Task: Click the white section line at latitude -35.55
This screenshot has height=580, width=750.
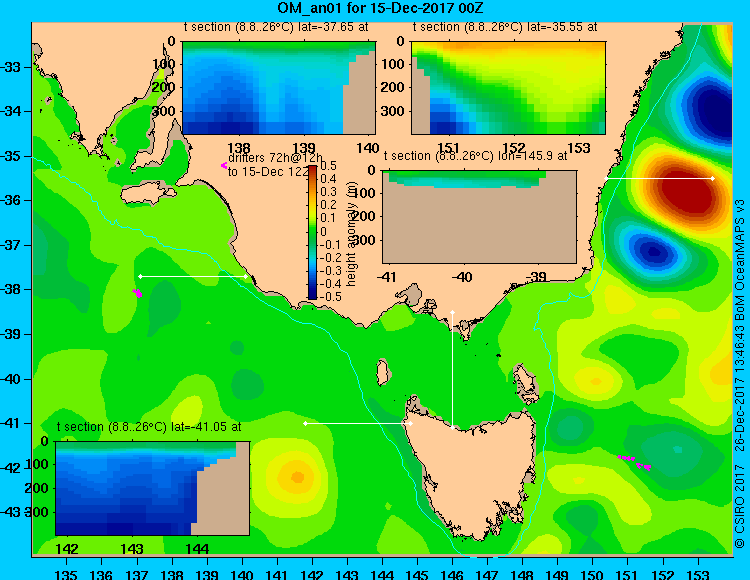Action: point(659,178)
